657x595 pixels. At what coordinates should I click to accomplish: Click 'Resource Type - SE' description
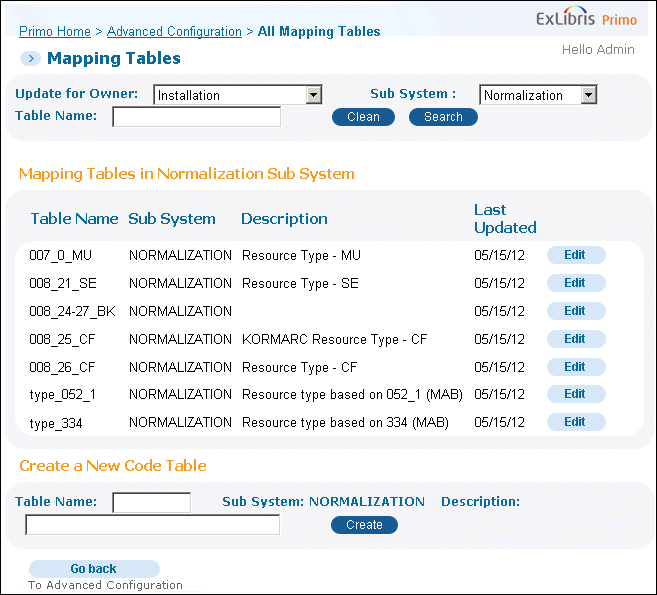click(x=300, y=283)
